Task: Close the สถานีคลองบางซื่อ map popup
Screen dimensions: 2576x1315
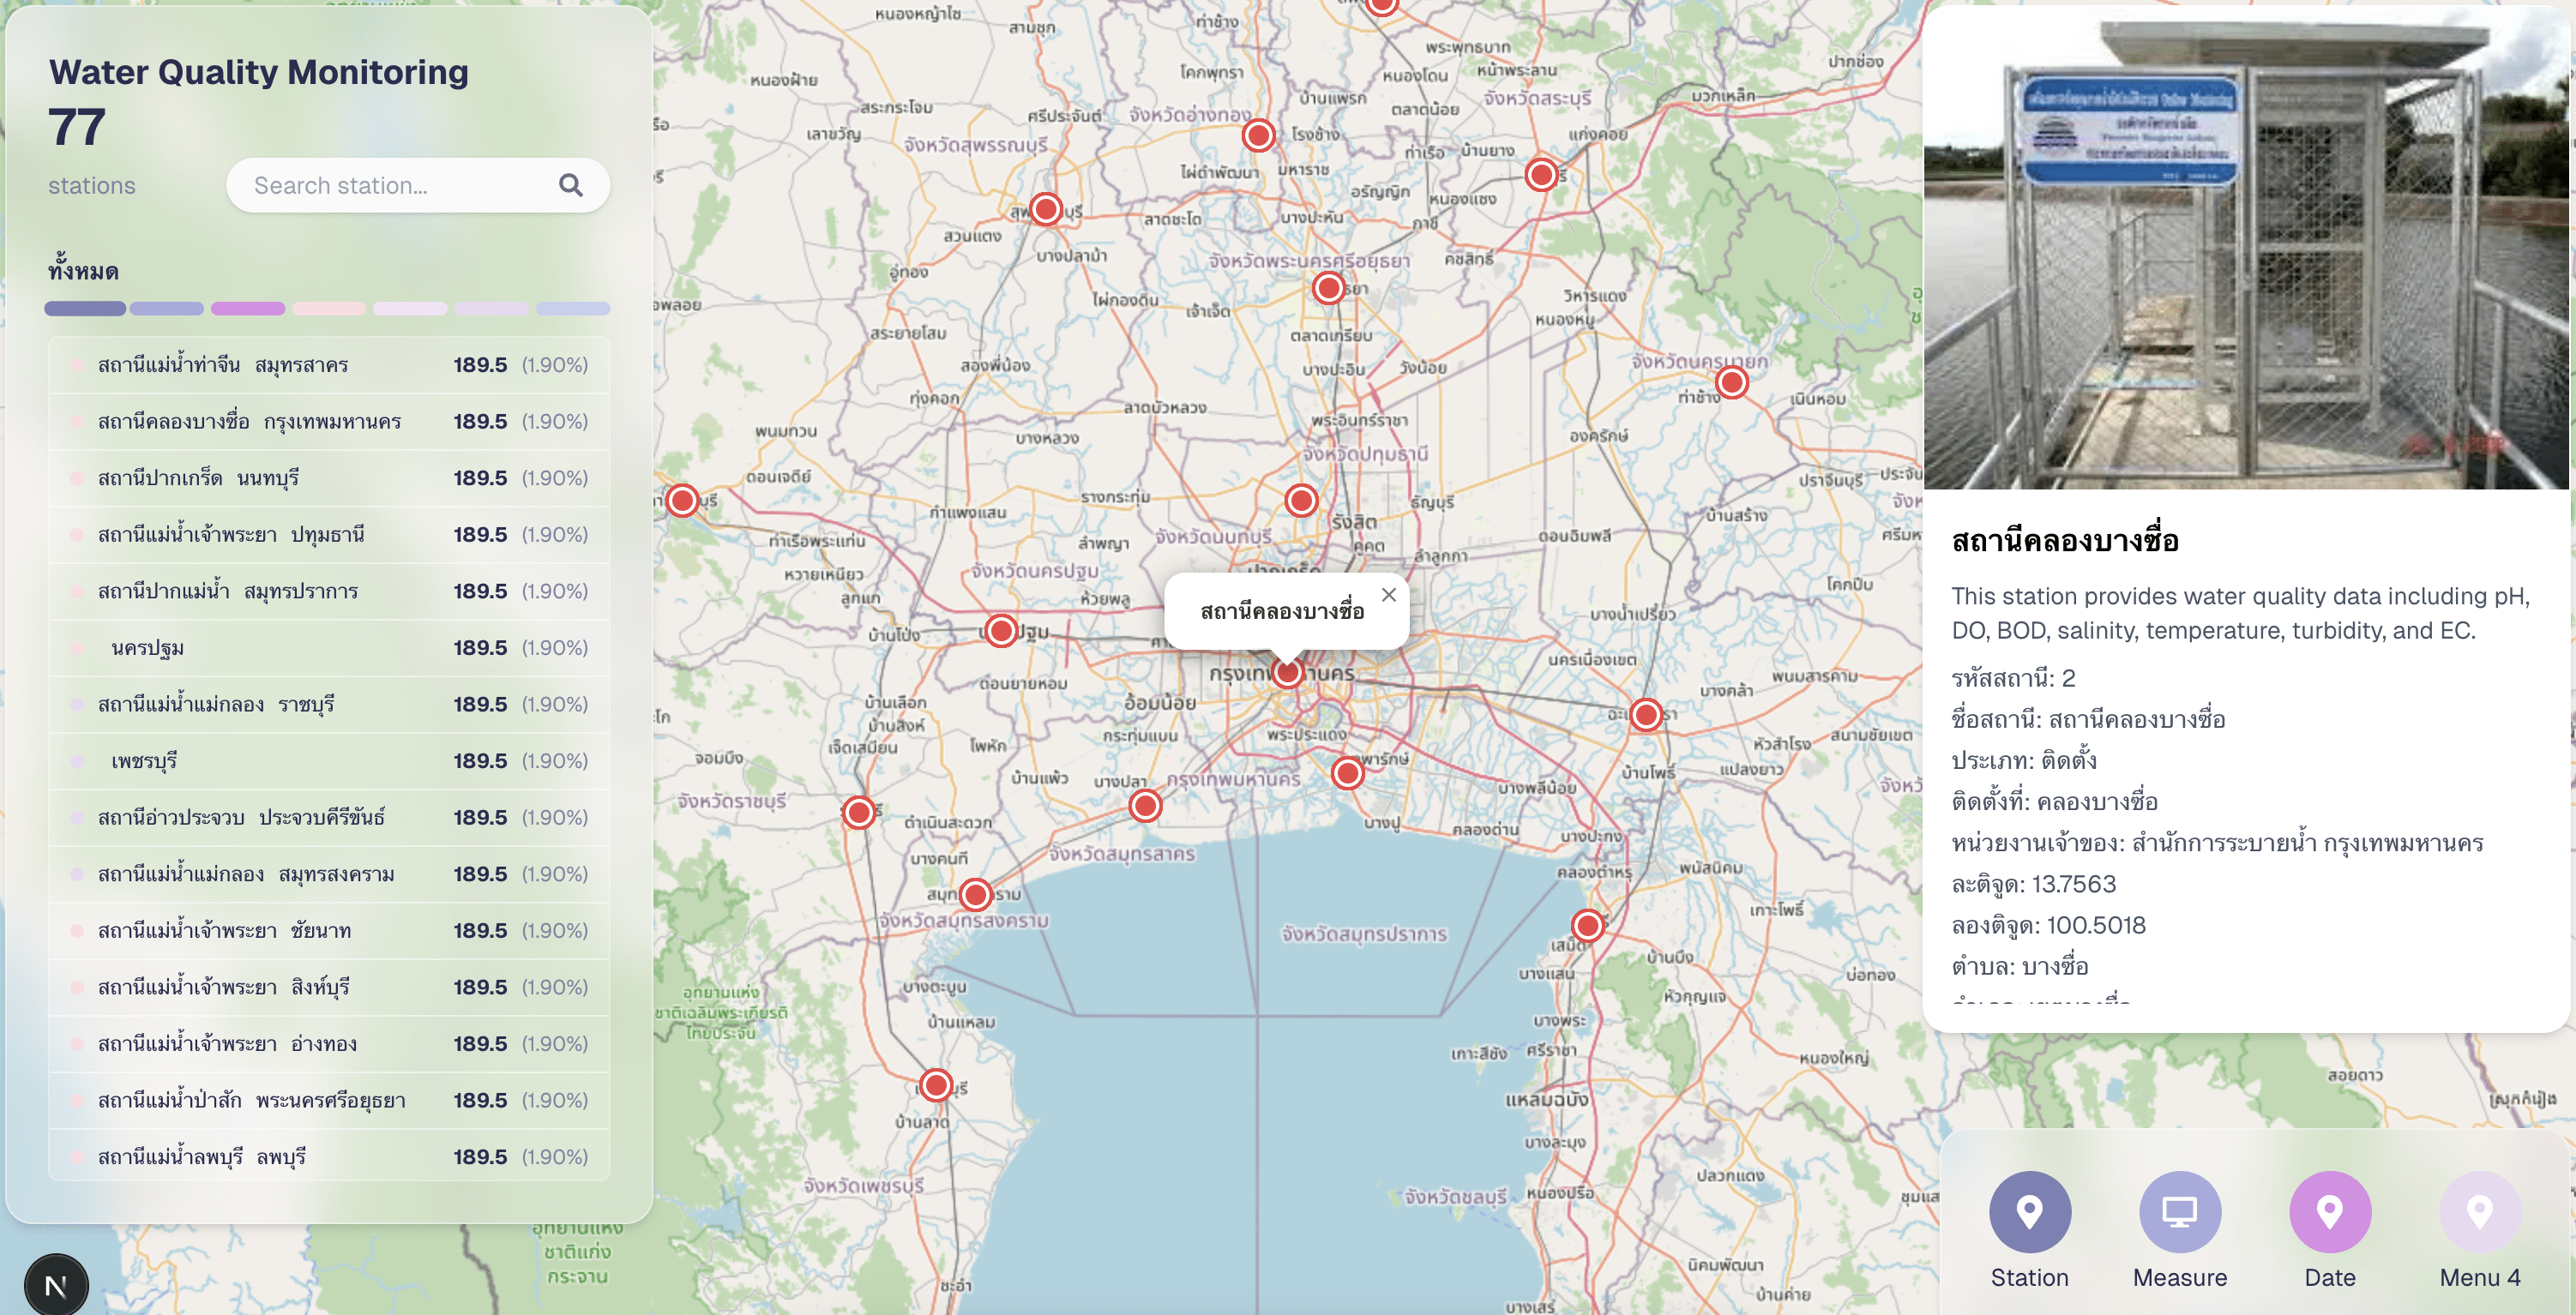Action: pos(1388,595)
